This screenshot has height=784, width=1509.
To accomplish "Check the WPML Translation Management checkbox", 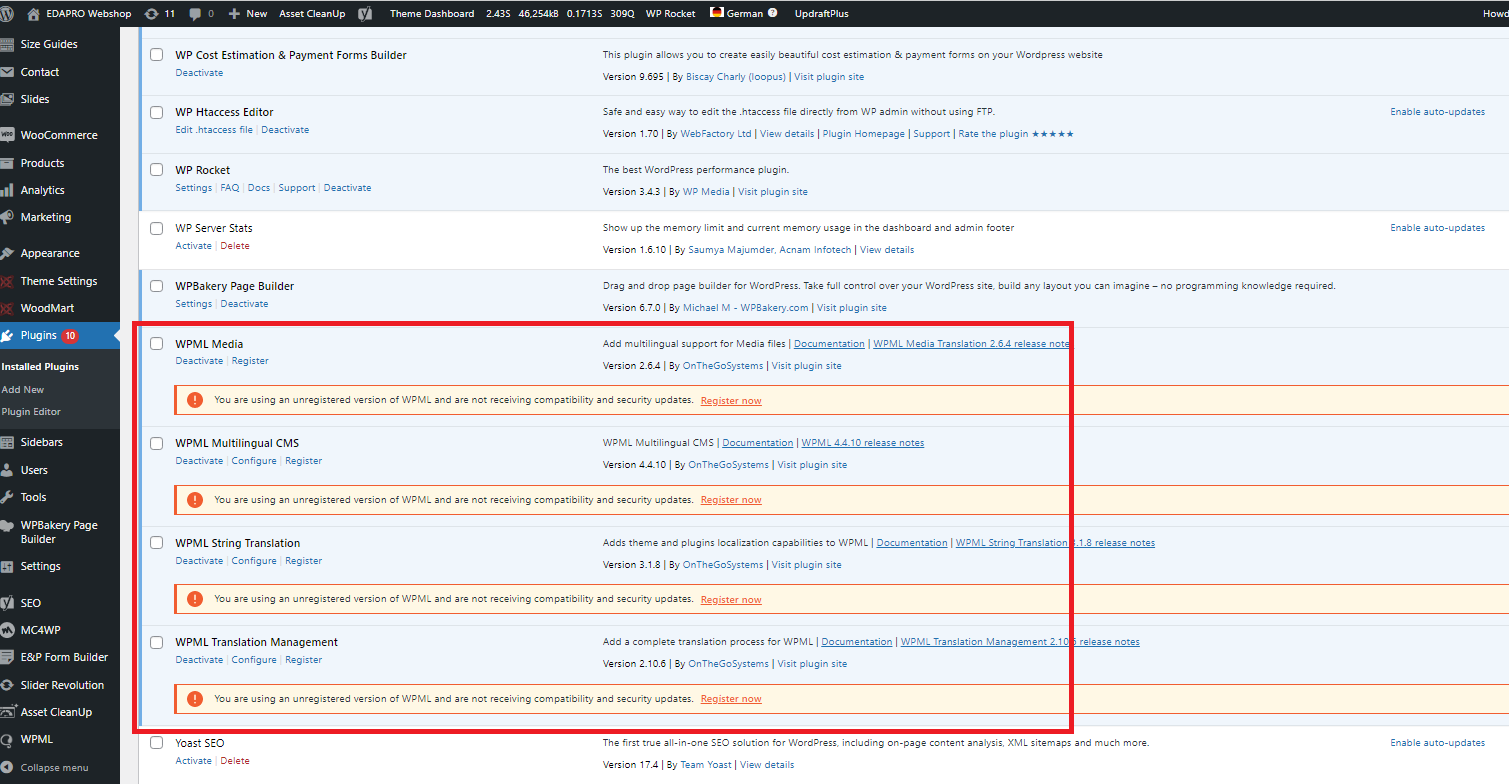I will pyautogui.click(x=156, y=642).
